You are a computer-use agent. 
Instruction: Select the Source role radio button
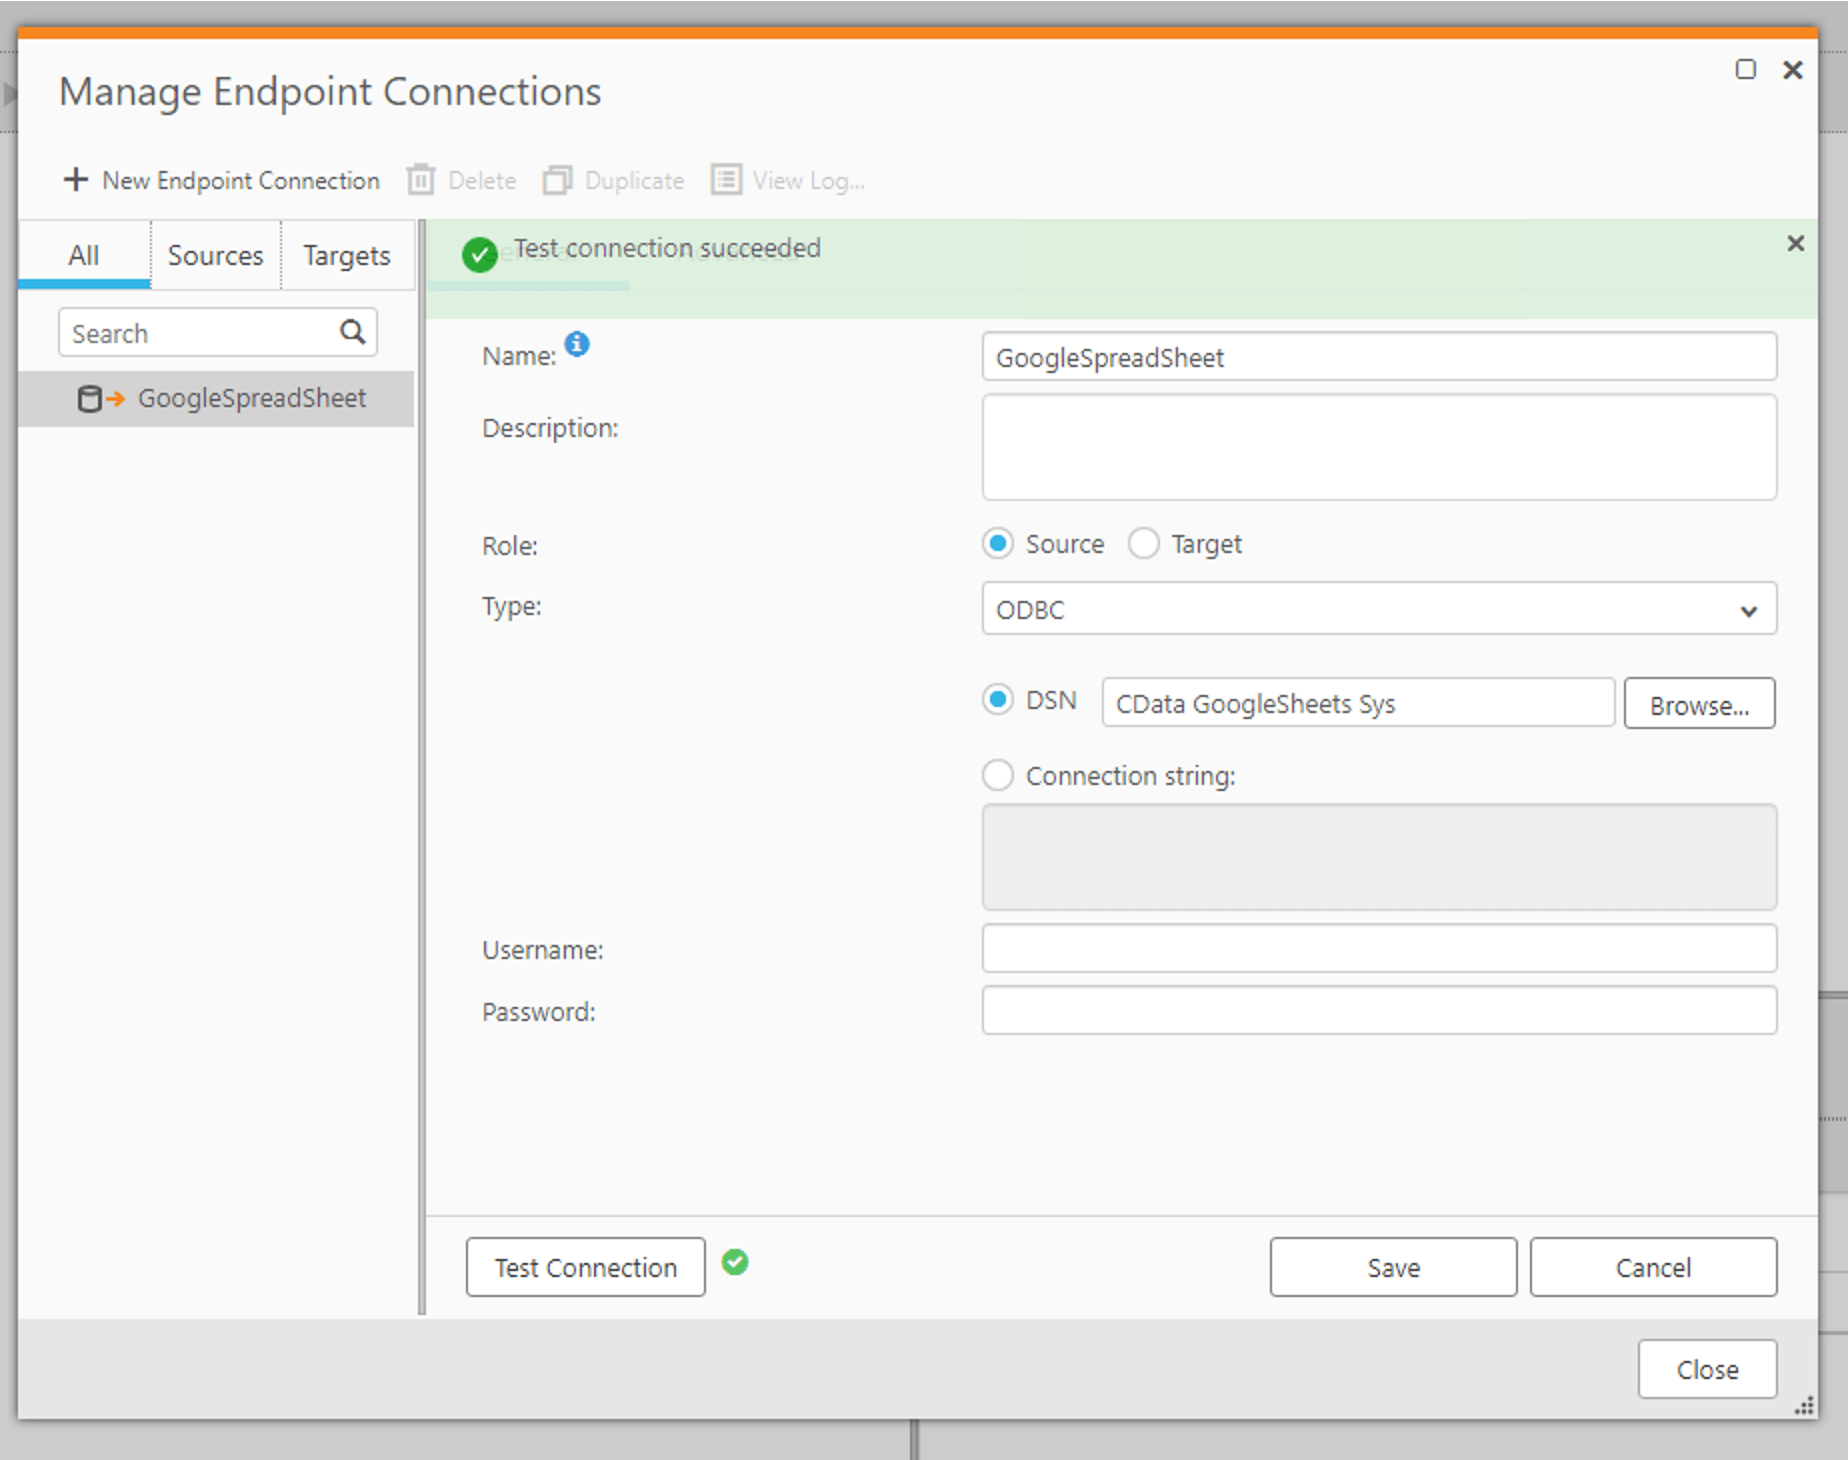(x=997, y=544)
